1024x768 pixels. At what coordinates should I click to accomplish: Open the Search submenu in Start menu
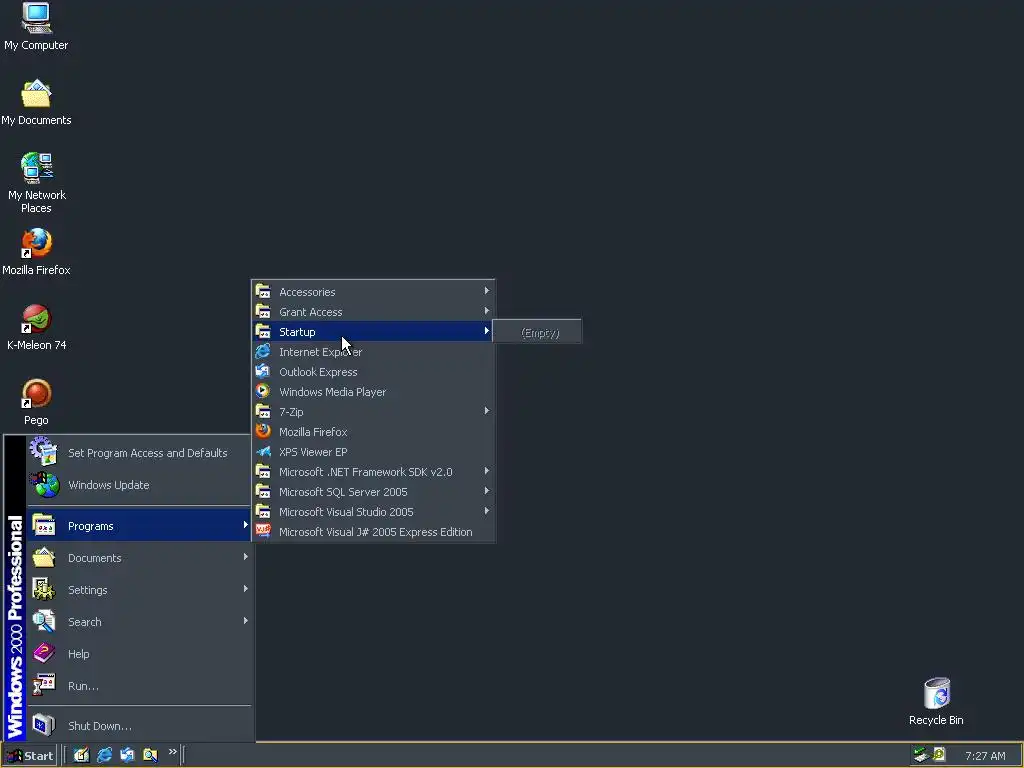coord(138,622)
